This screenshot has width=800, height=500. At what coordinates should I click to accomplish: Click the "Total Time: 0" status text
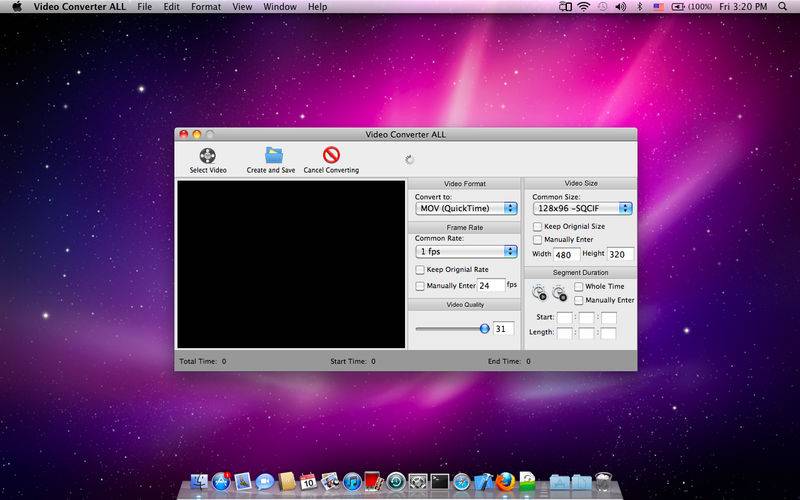click(203, 361)
